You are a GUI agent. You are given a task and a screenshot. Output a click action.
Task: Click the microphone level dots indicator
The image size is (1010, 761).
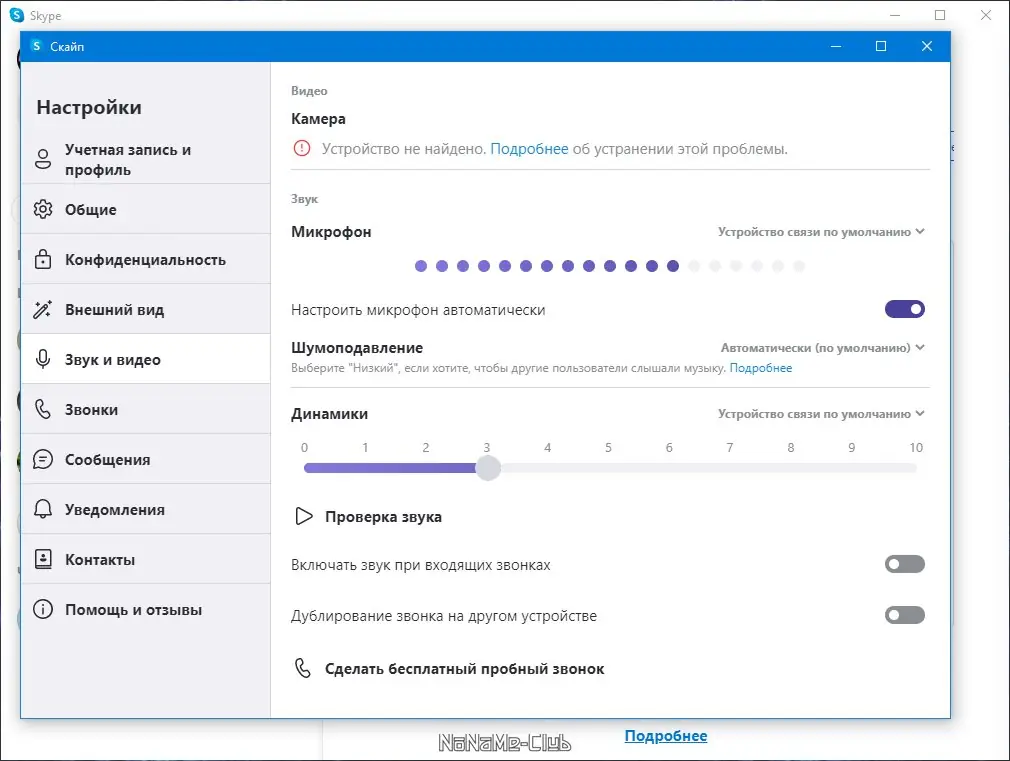[609, 265]
